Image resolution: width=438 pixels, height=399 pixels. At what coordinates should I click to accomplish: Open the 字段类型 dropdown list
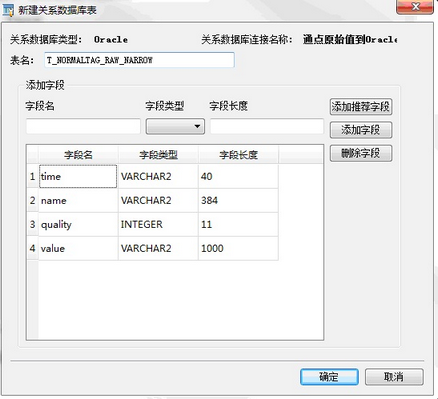click(x=175, y=127)
